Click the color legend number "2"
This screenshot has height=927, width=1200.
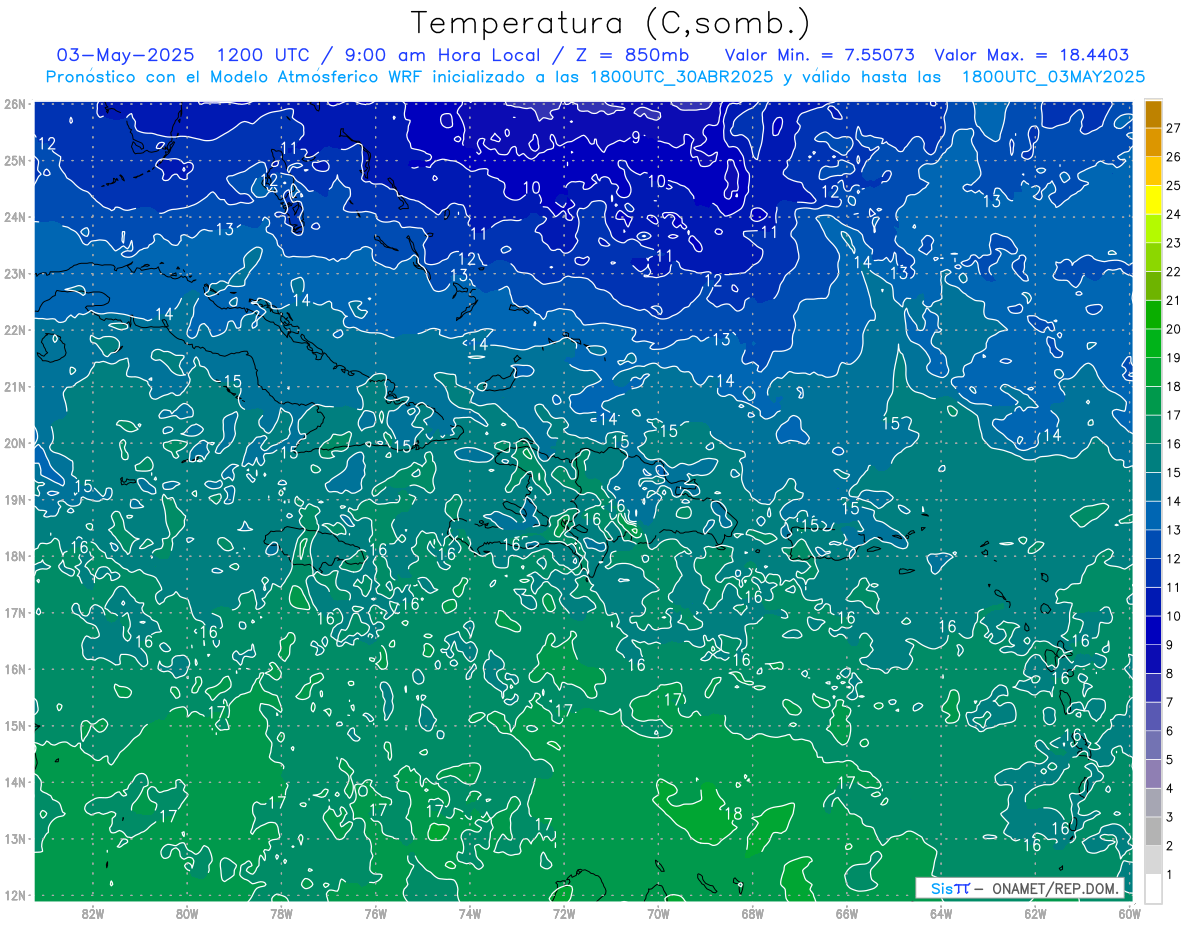[x=1170, y=846]
